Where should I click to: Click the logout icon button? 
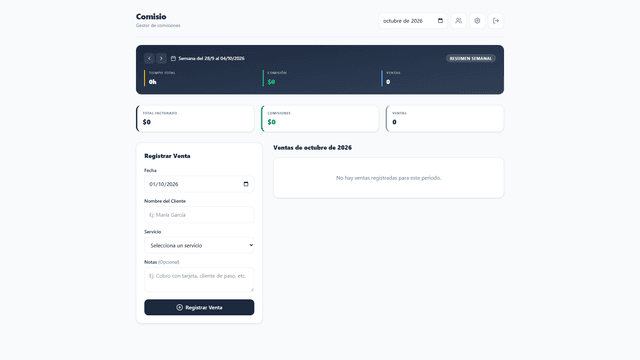[496, 21]
